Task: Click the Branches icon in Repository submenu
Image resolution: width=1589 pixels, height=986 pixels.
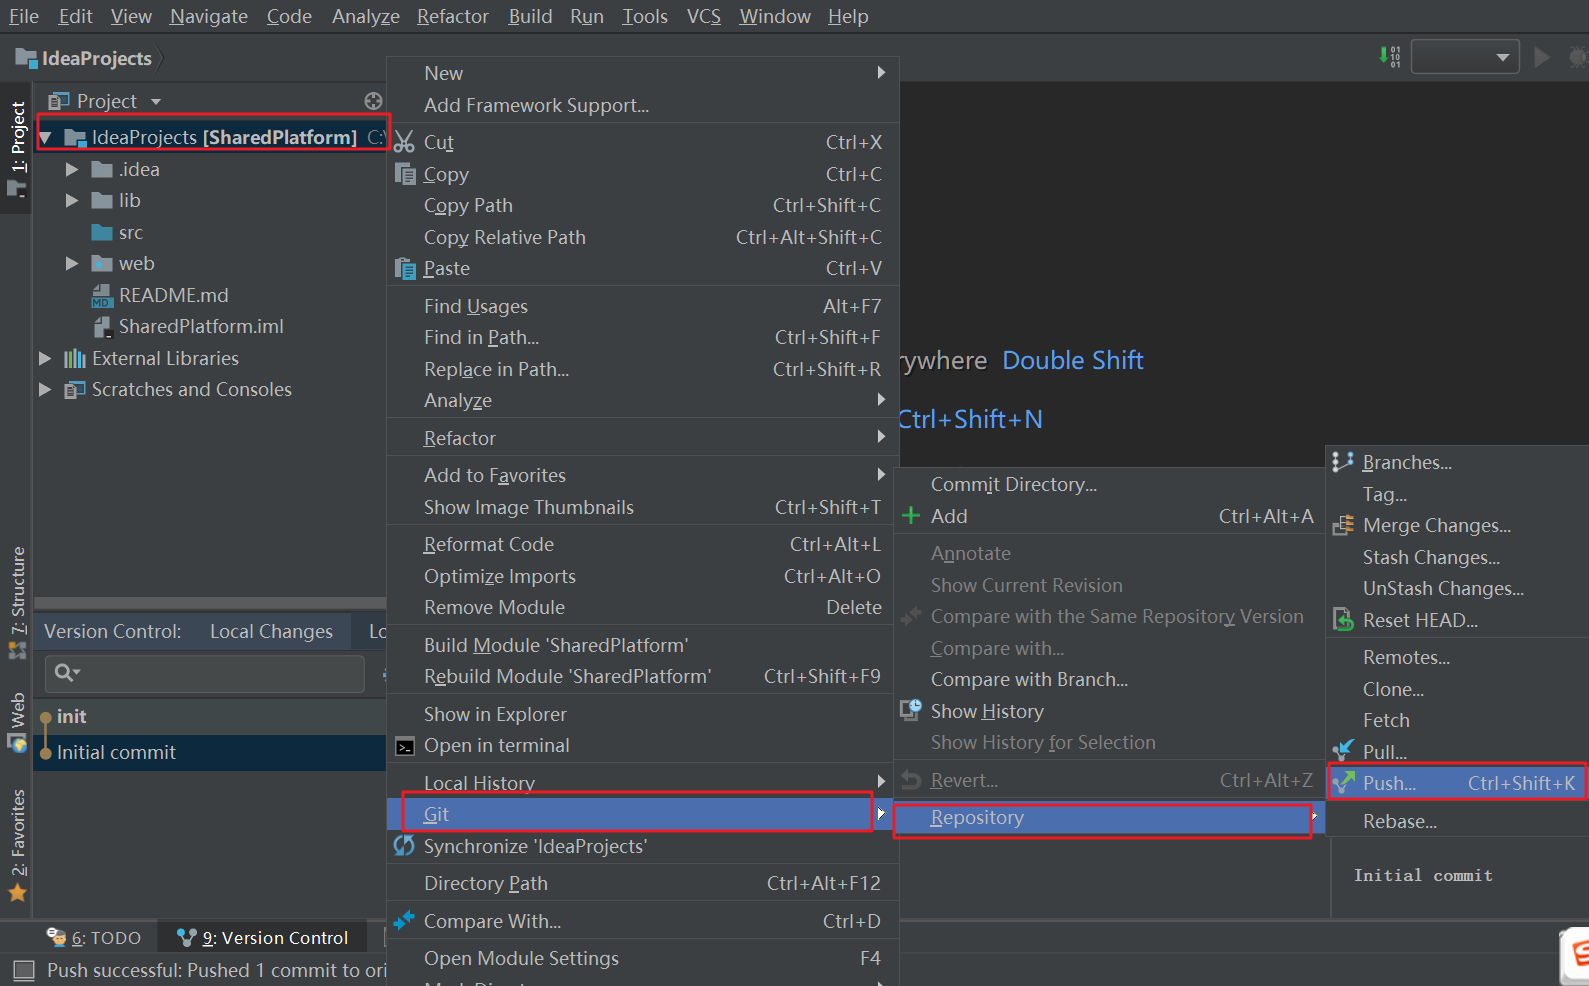Action: [x=1343, y=462]
